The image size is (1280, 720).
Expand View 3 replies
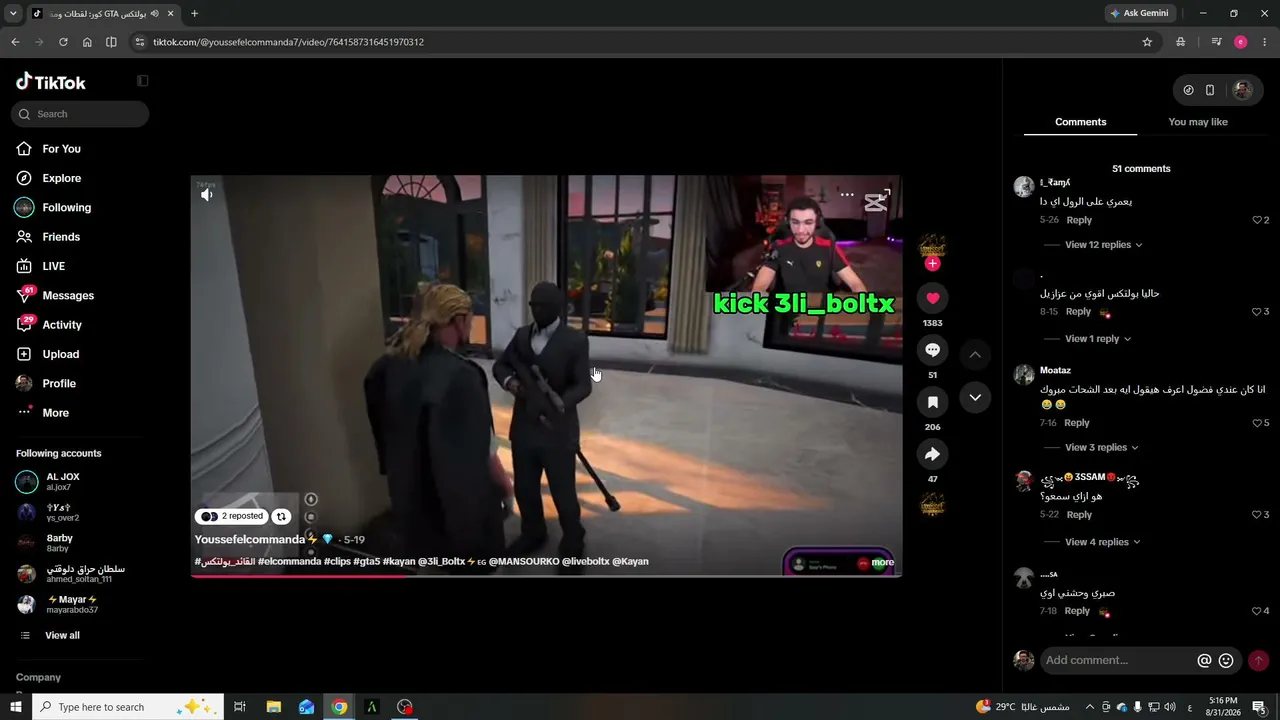(x=1101, y=448)
